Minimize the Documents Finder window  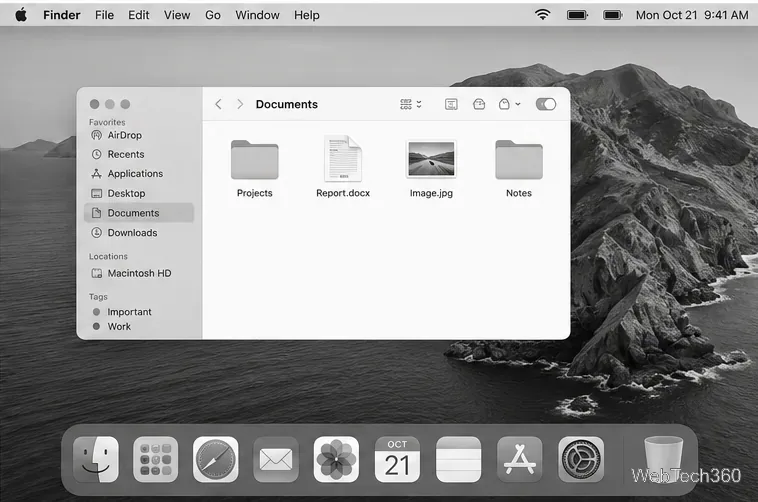click(x=110, y=104)
